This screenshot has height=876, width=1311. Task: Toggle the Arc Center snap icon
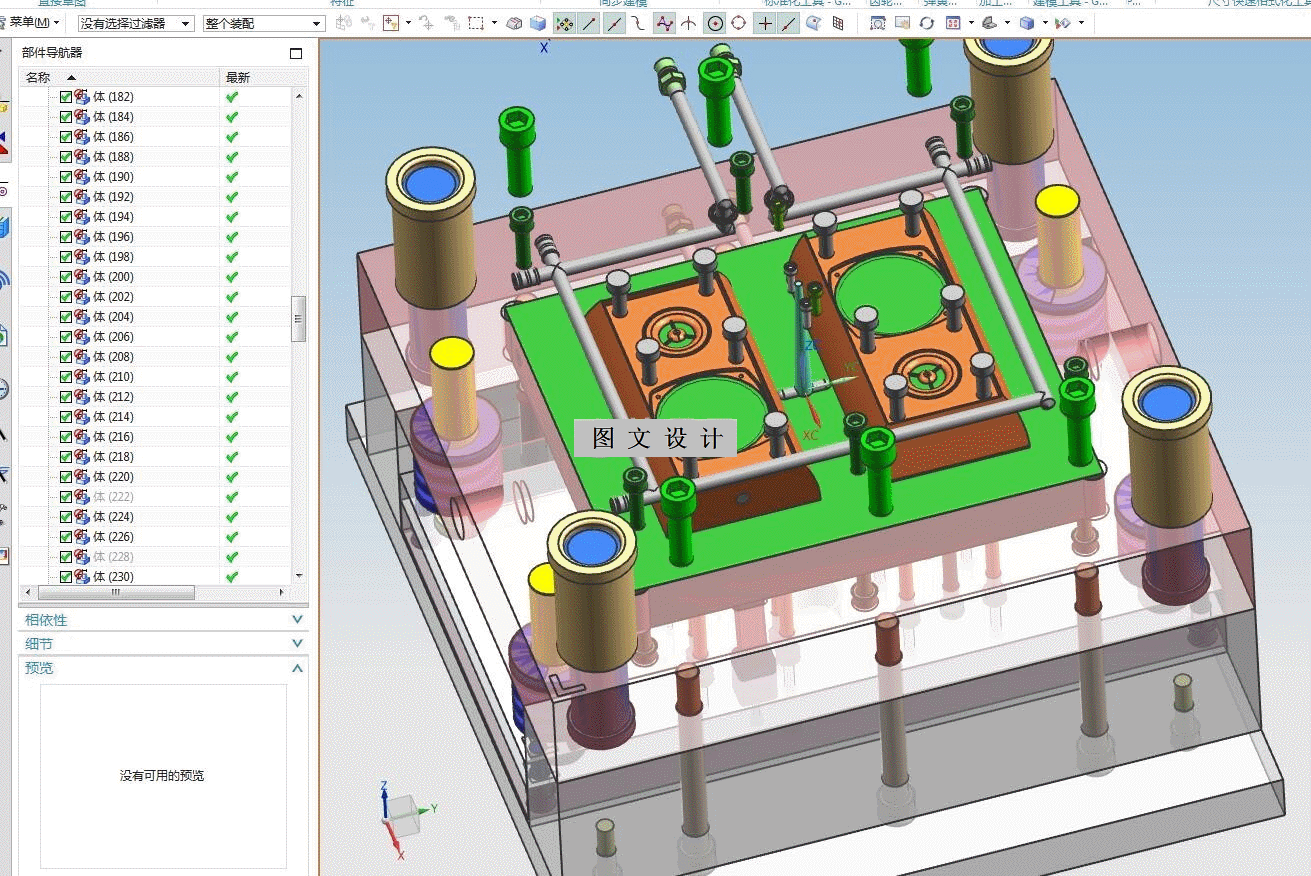coord(714,23)
